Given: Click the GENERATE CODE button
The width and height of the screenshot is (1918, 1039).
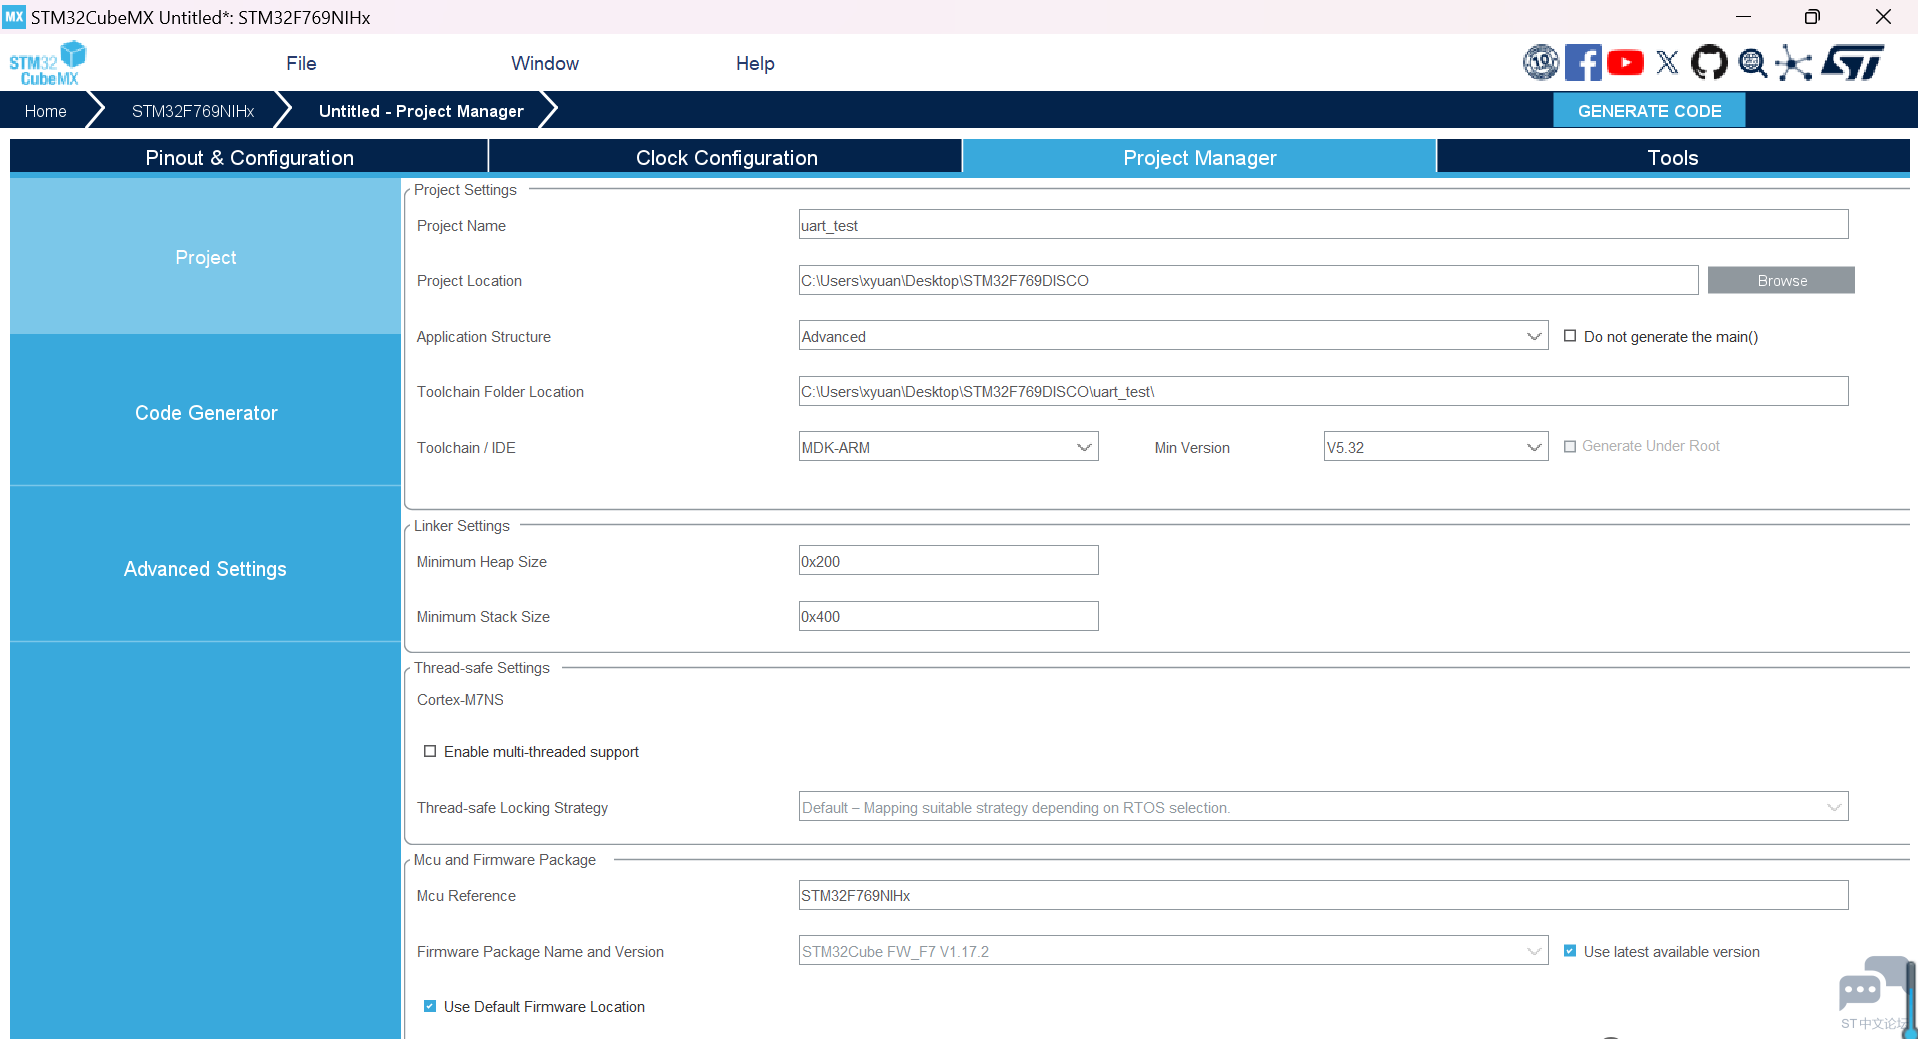Looking at the screenshot, I should 1649,111.
